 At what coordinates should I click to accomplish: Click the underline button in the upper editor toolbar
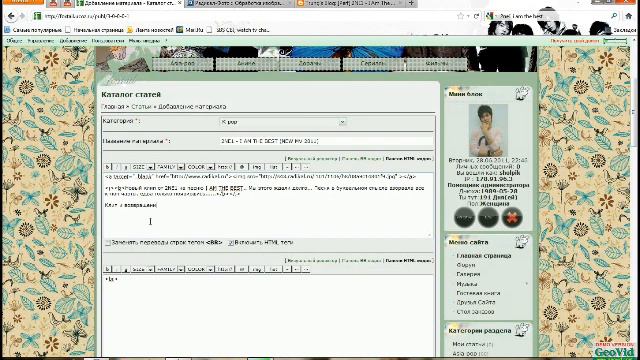[x=126, y=167]
